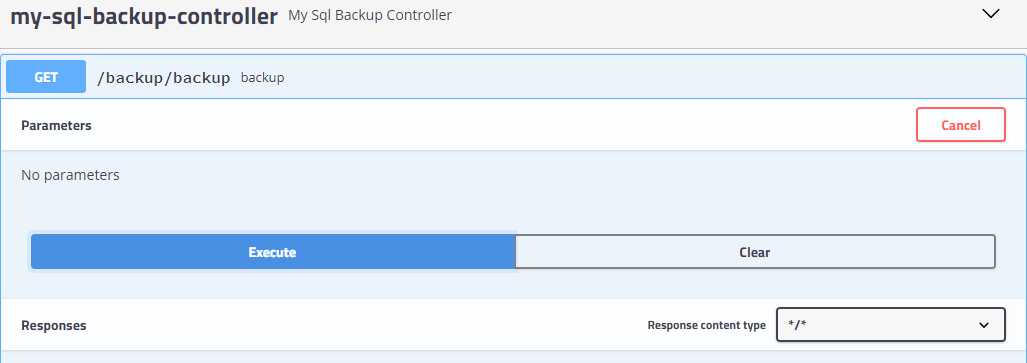Select the Parameters section heading

(56, 125)
